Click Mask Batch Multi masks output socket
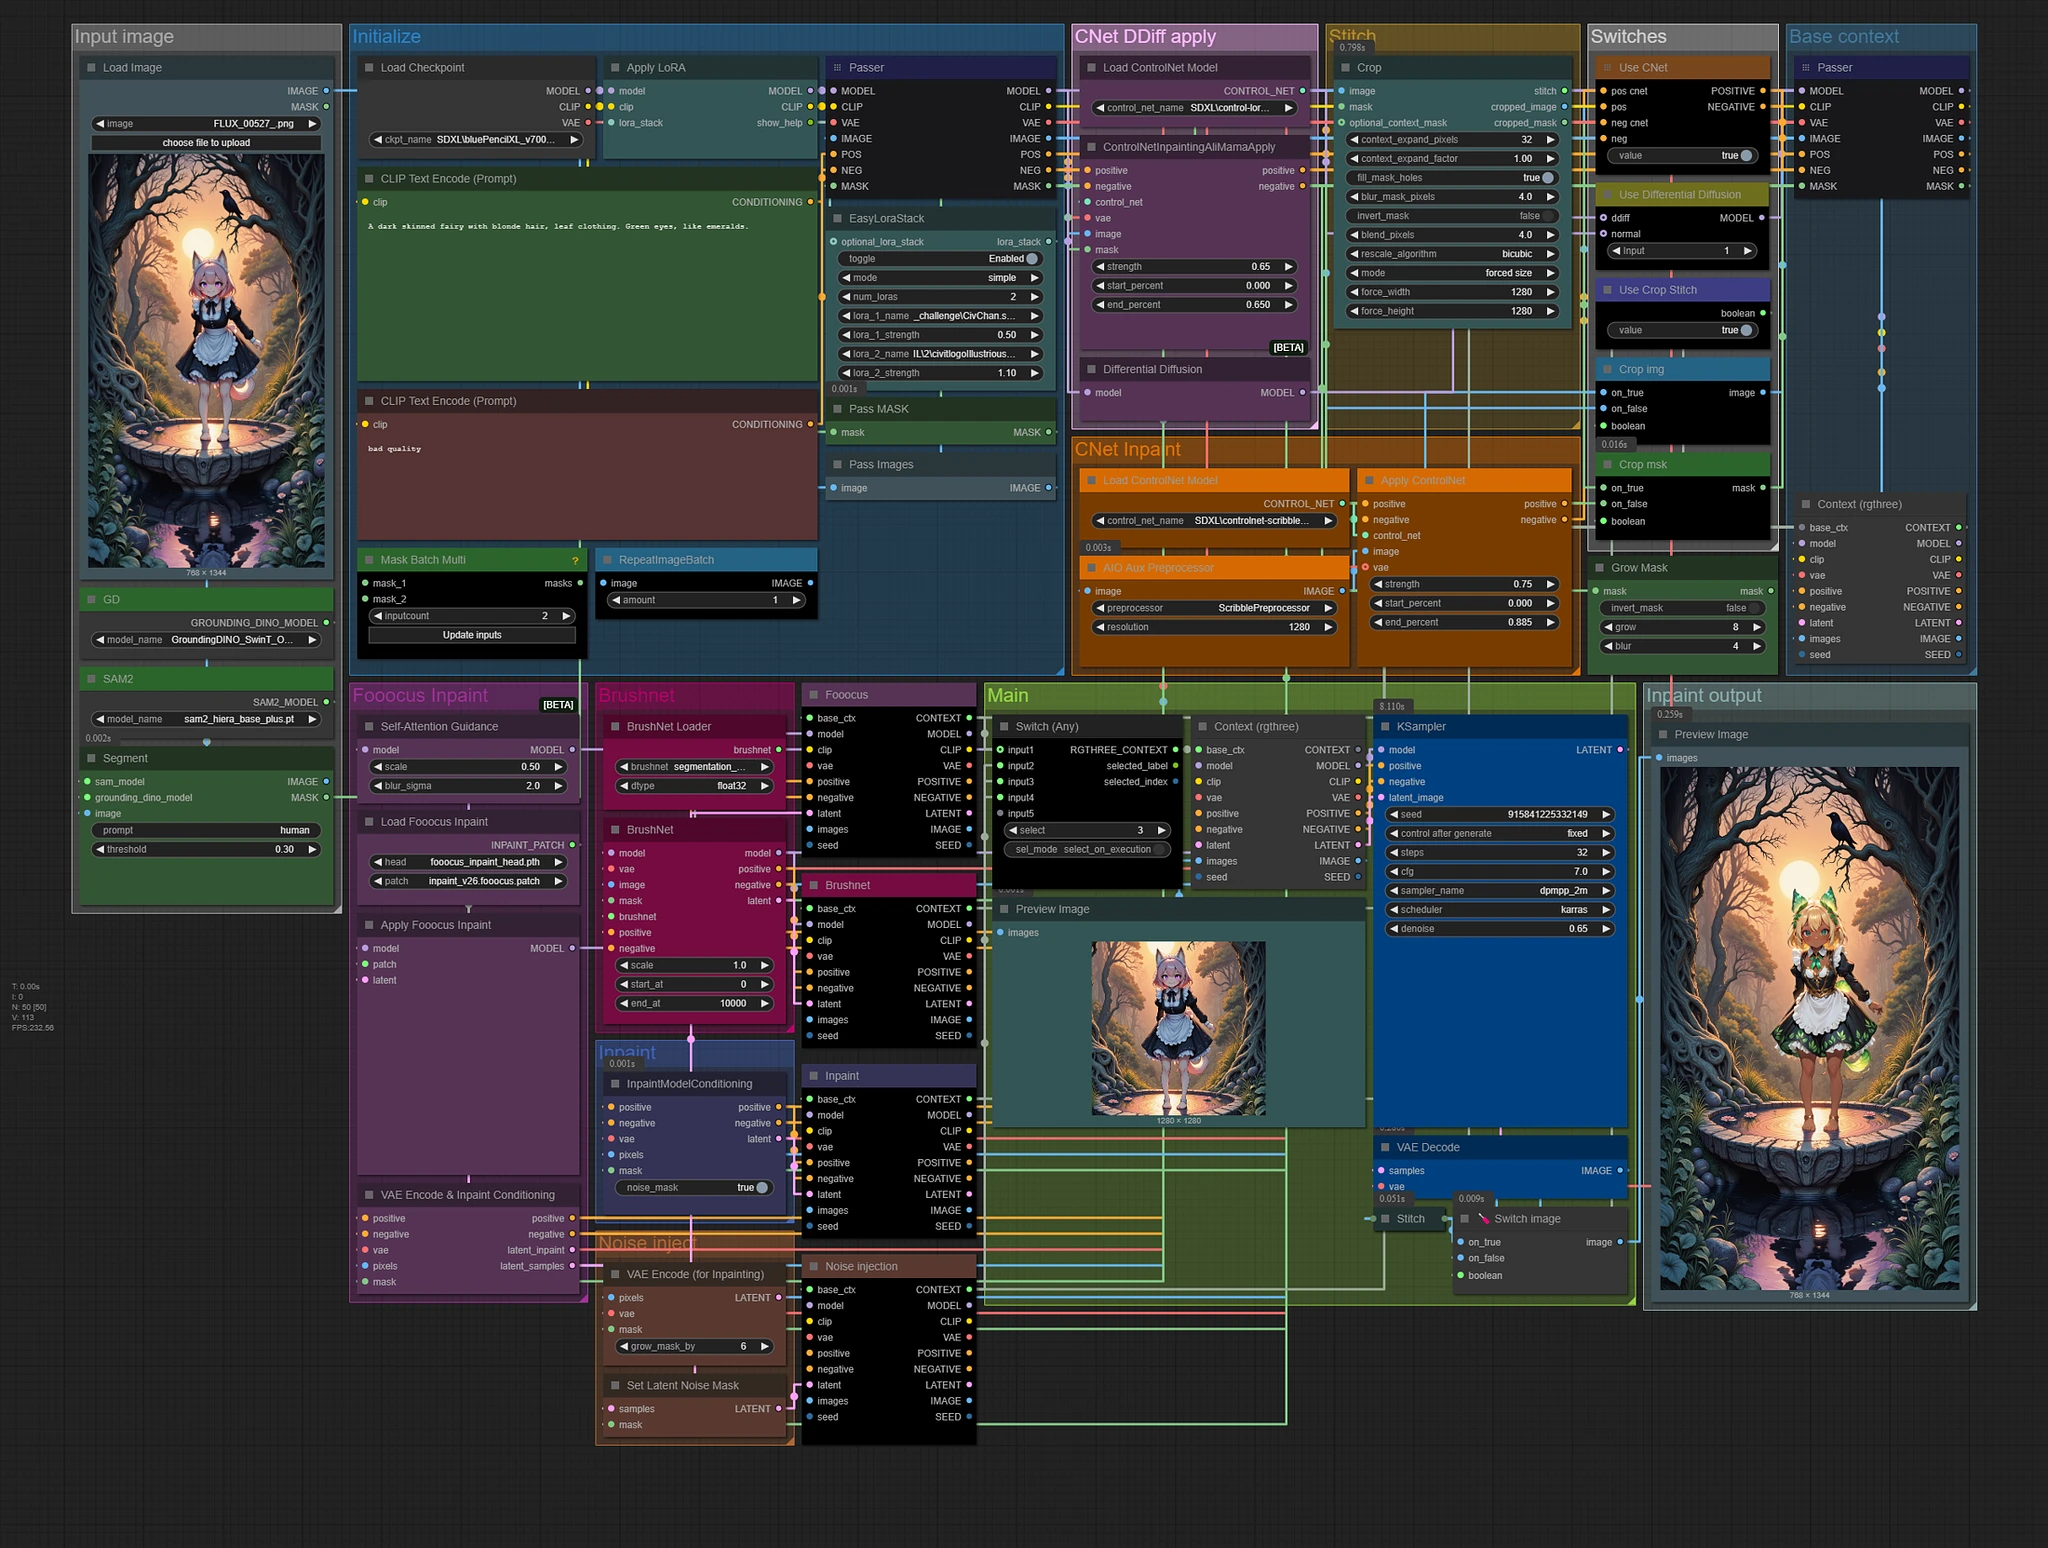 coord(580,583)
